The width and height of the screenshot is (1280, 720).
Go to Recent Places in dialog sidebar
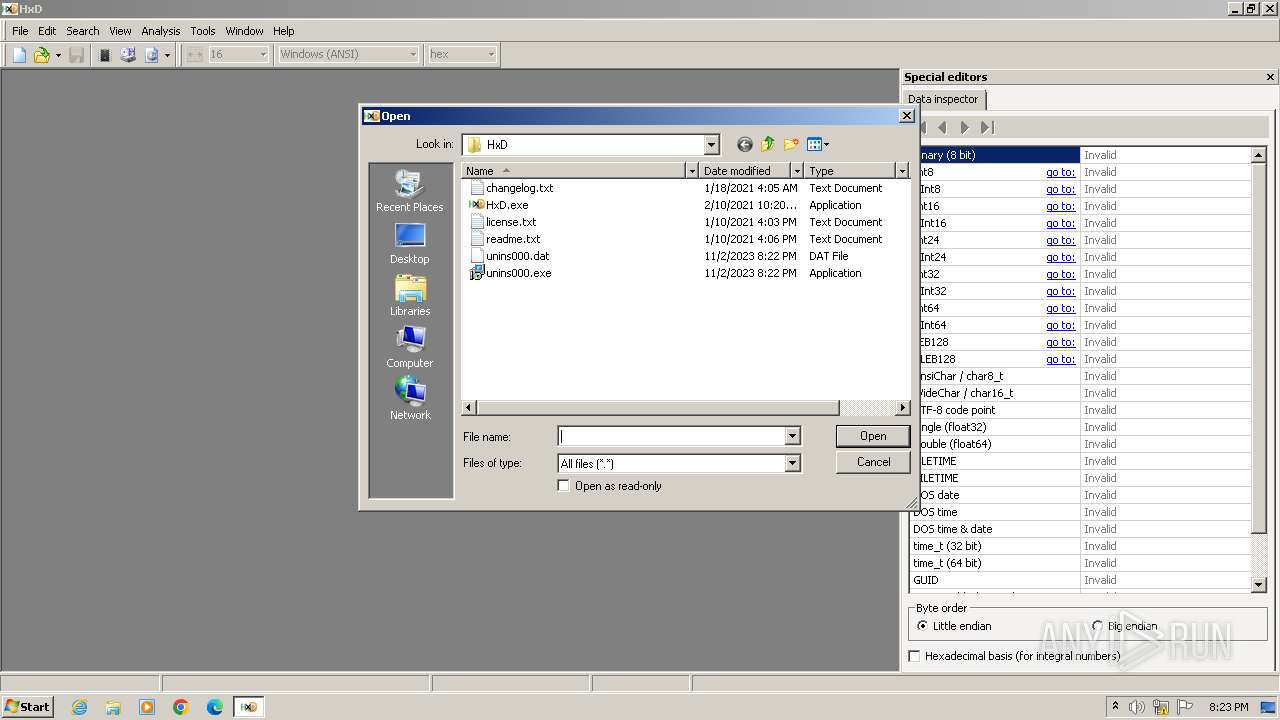point(410,191)
